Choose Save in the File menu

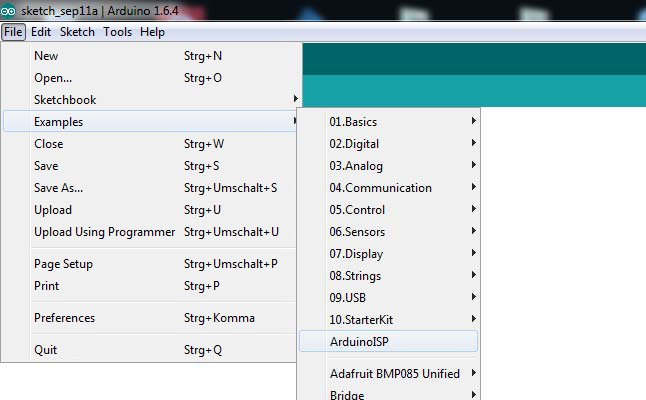coord(150,166)
